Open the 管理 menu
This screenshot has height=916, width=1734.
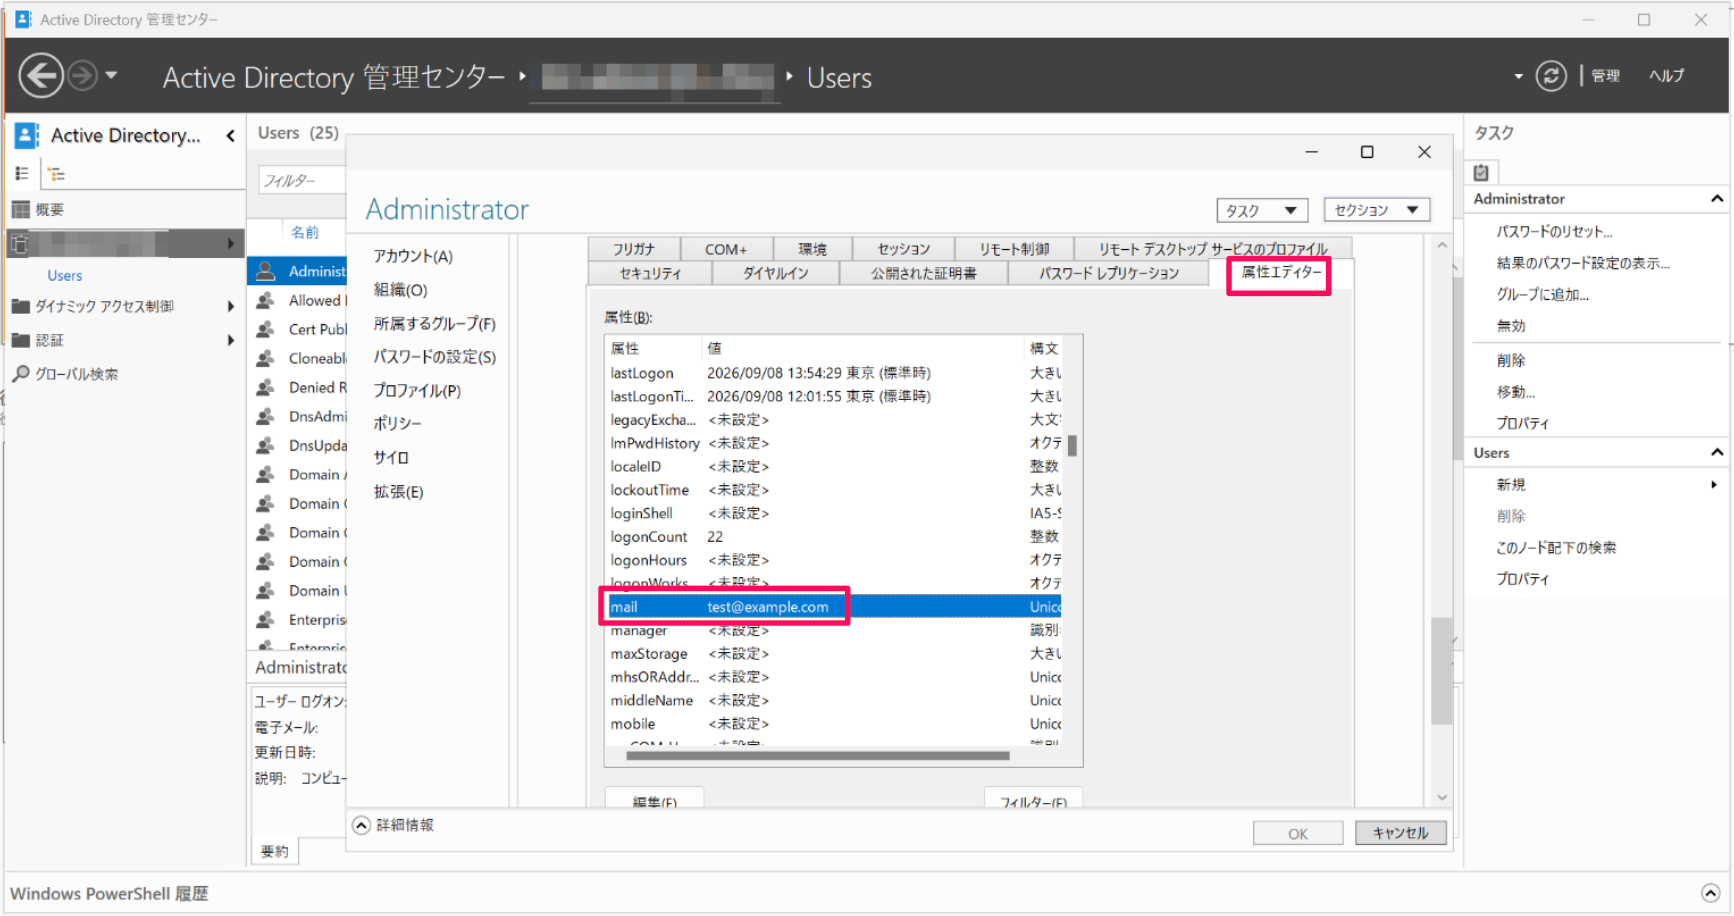coord(1605,76)
